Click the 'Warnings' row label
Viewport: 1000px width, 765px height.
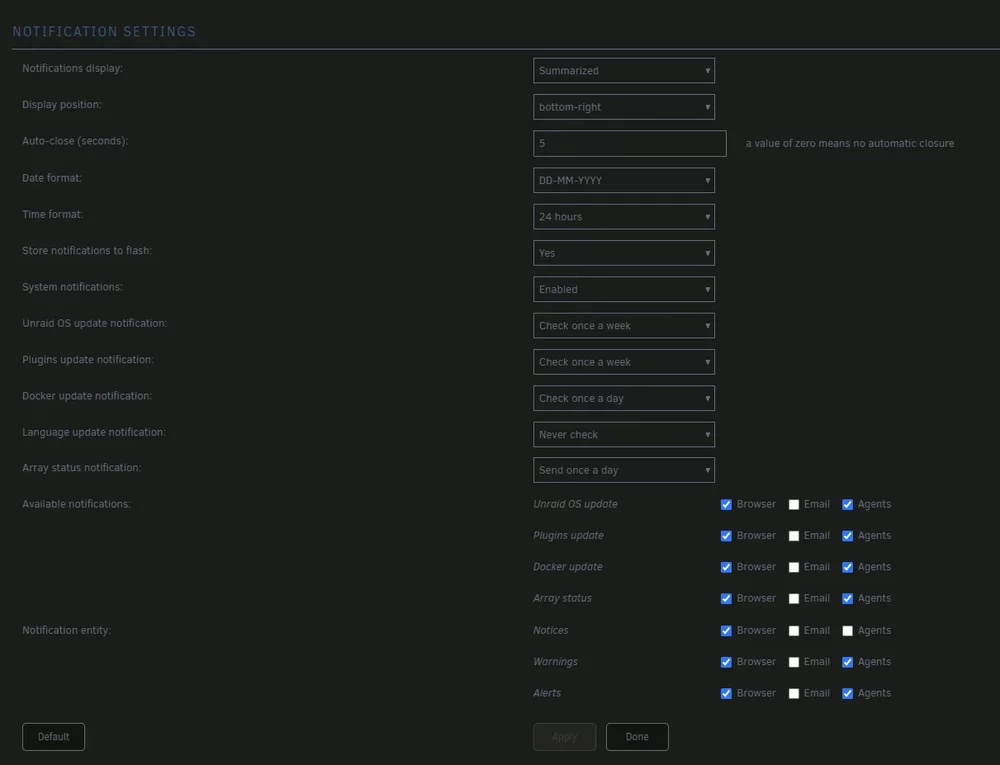click(555, 662)
